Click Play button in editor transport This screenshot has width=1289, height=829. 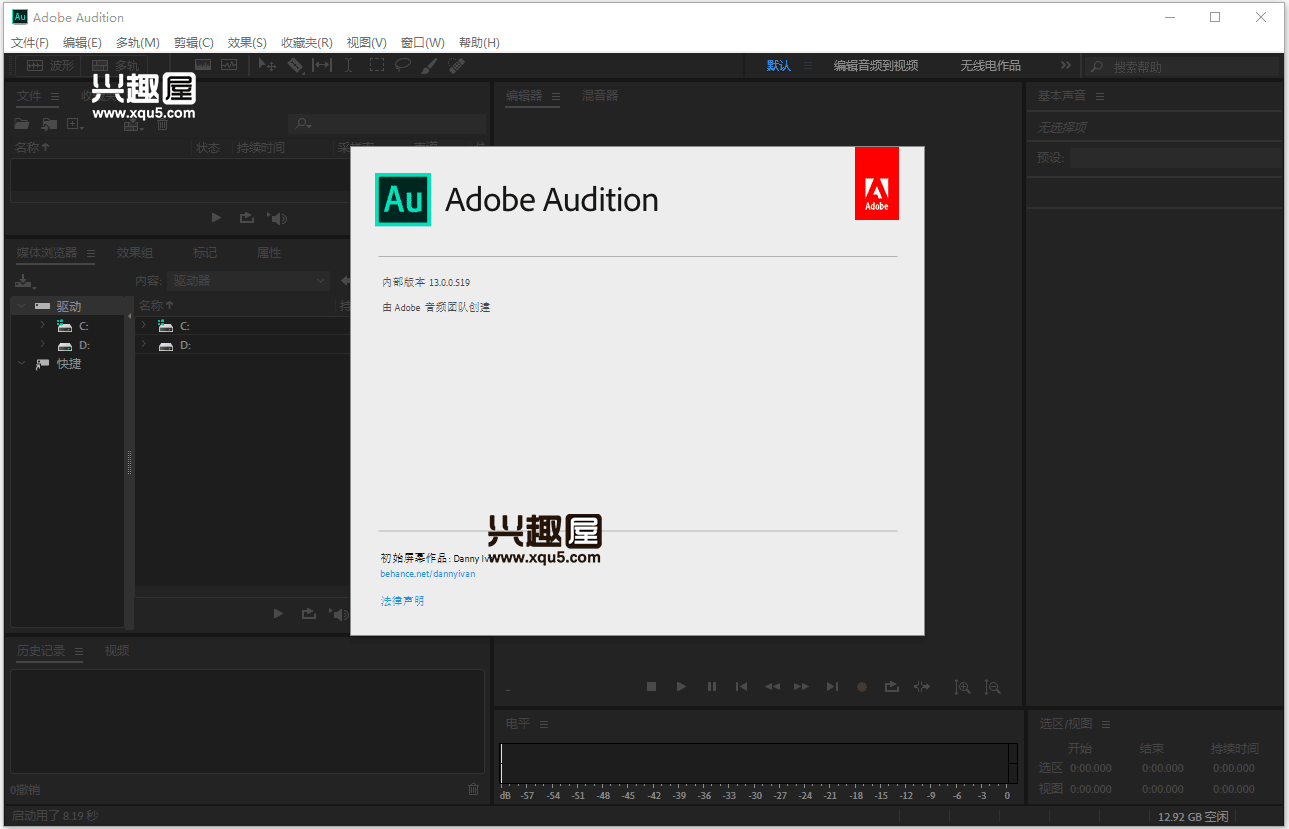[681, 687]
